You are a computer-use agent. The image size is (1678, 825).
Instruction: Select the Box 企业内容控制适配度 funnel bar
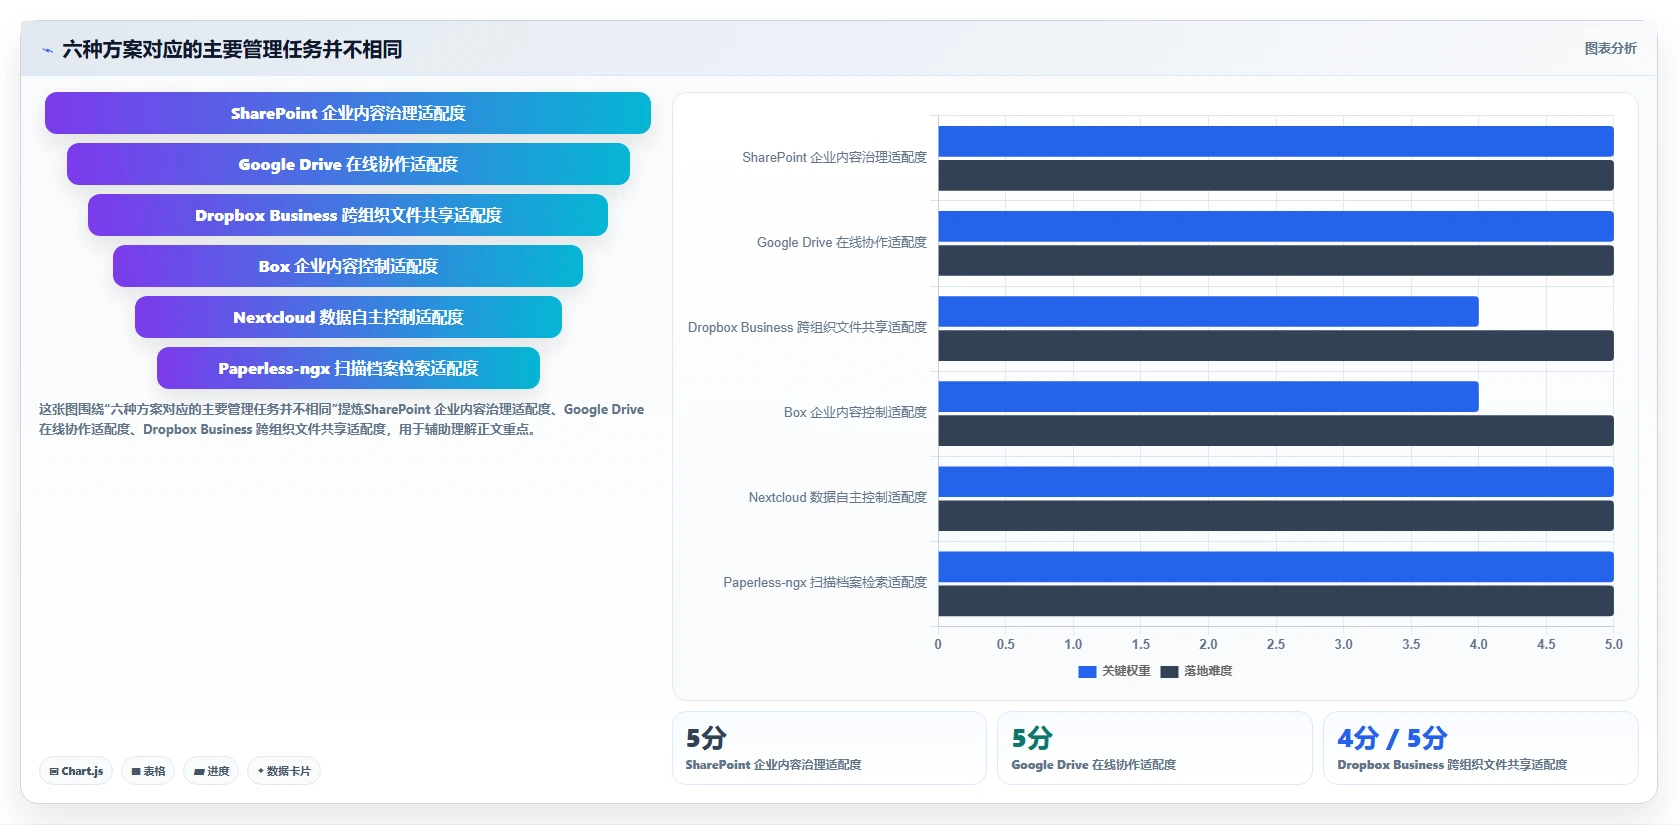(348, 266)
